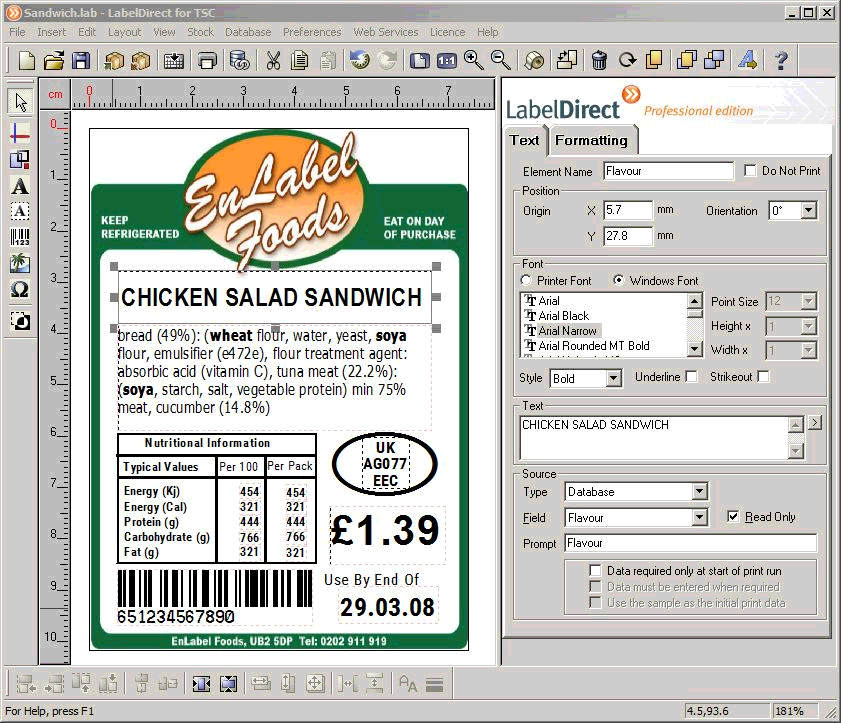Open the Insert menu
Screen dimensions: 841x723
click(51, 32)
